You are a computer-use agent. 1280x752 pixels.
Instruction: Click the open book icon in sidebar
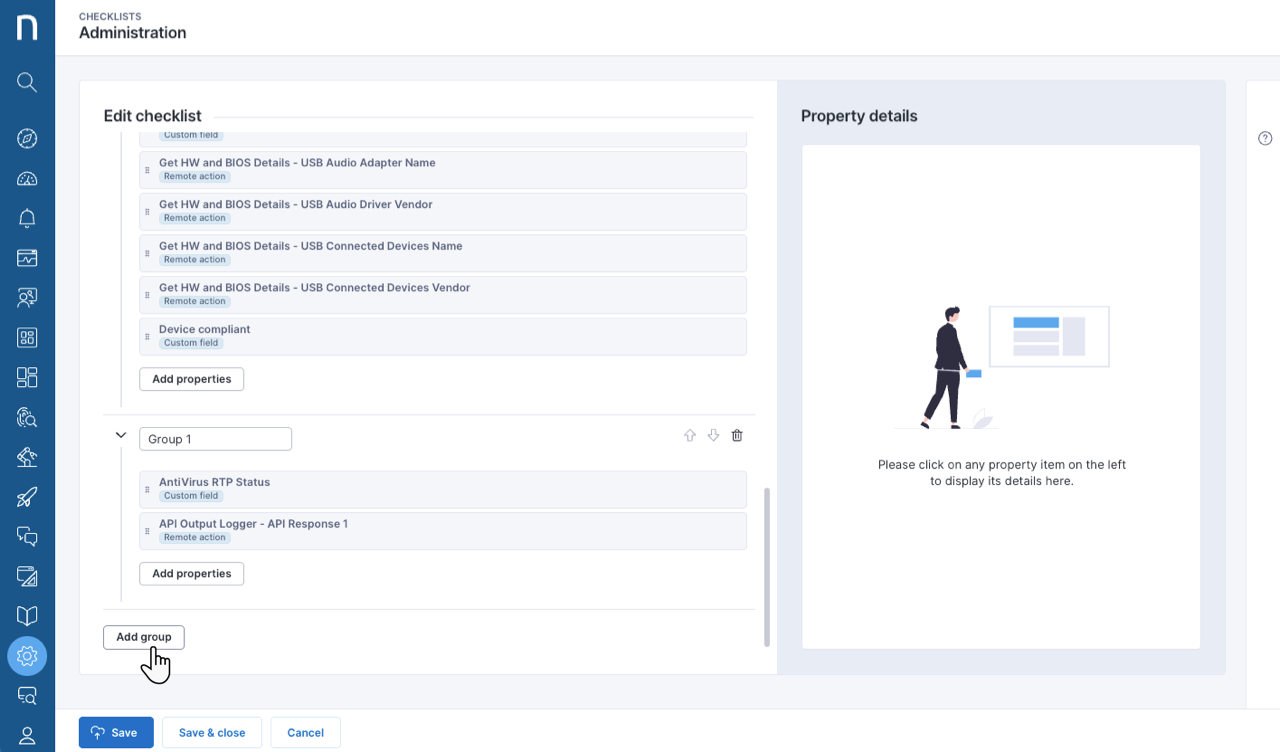pyautogui.click(x=27, y=616)
